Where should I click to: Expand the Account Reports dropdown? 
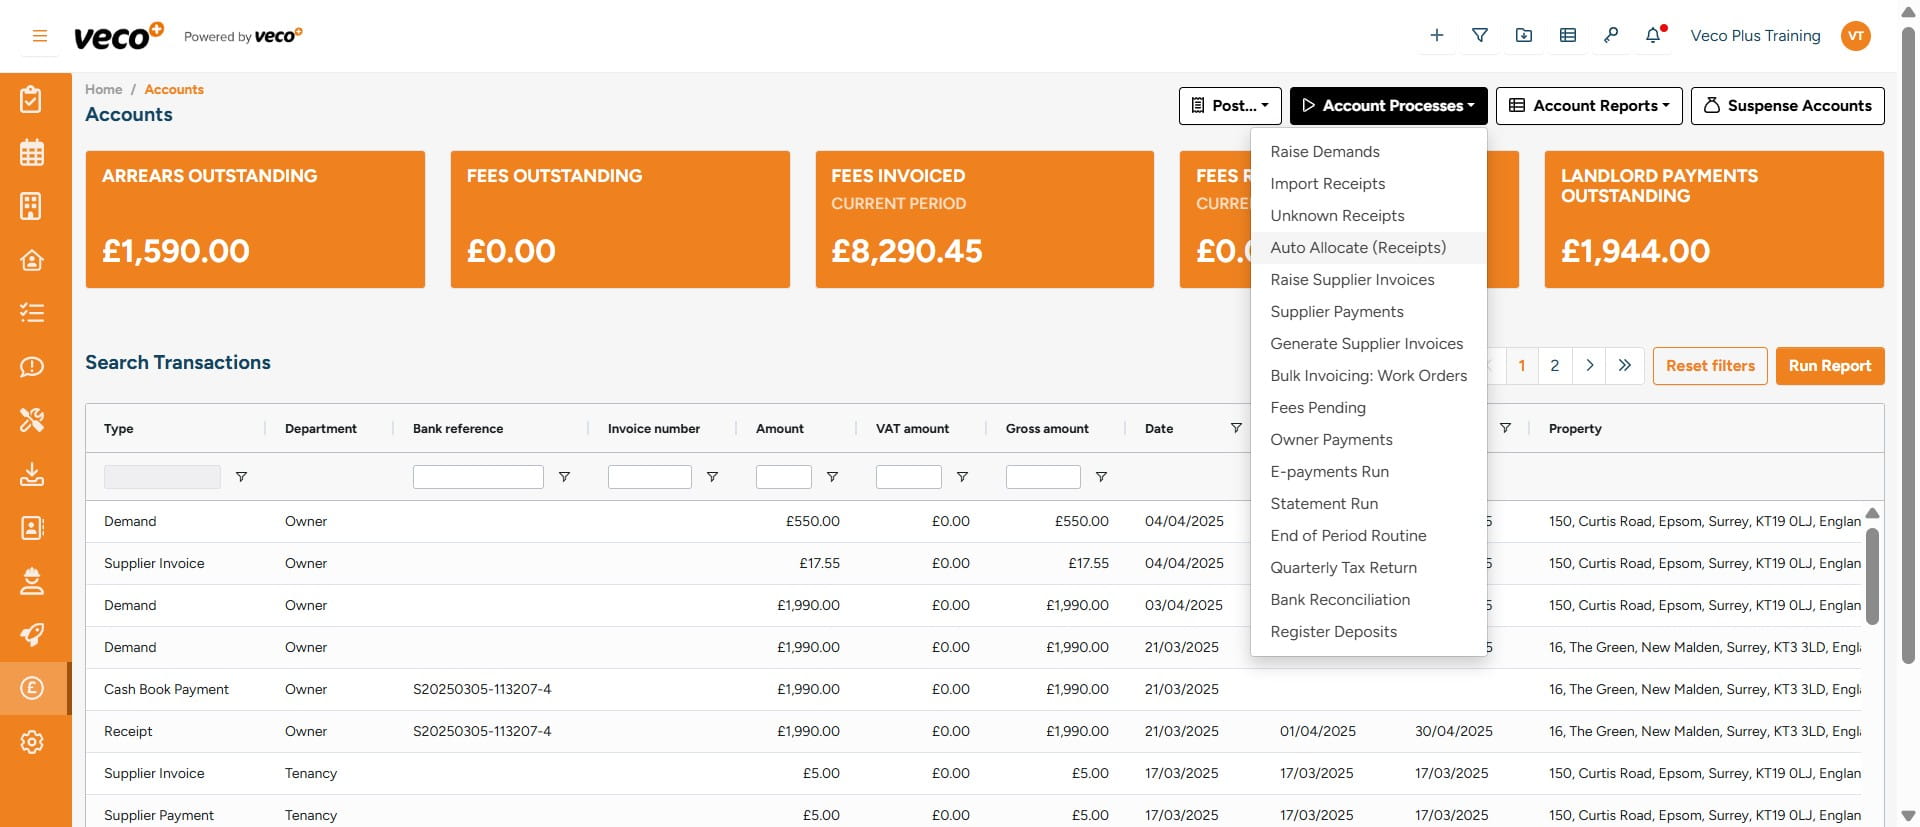1588,106
